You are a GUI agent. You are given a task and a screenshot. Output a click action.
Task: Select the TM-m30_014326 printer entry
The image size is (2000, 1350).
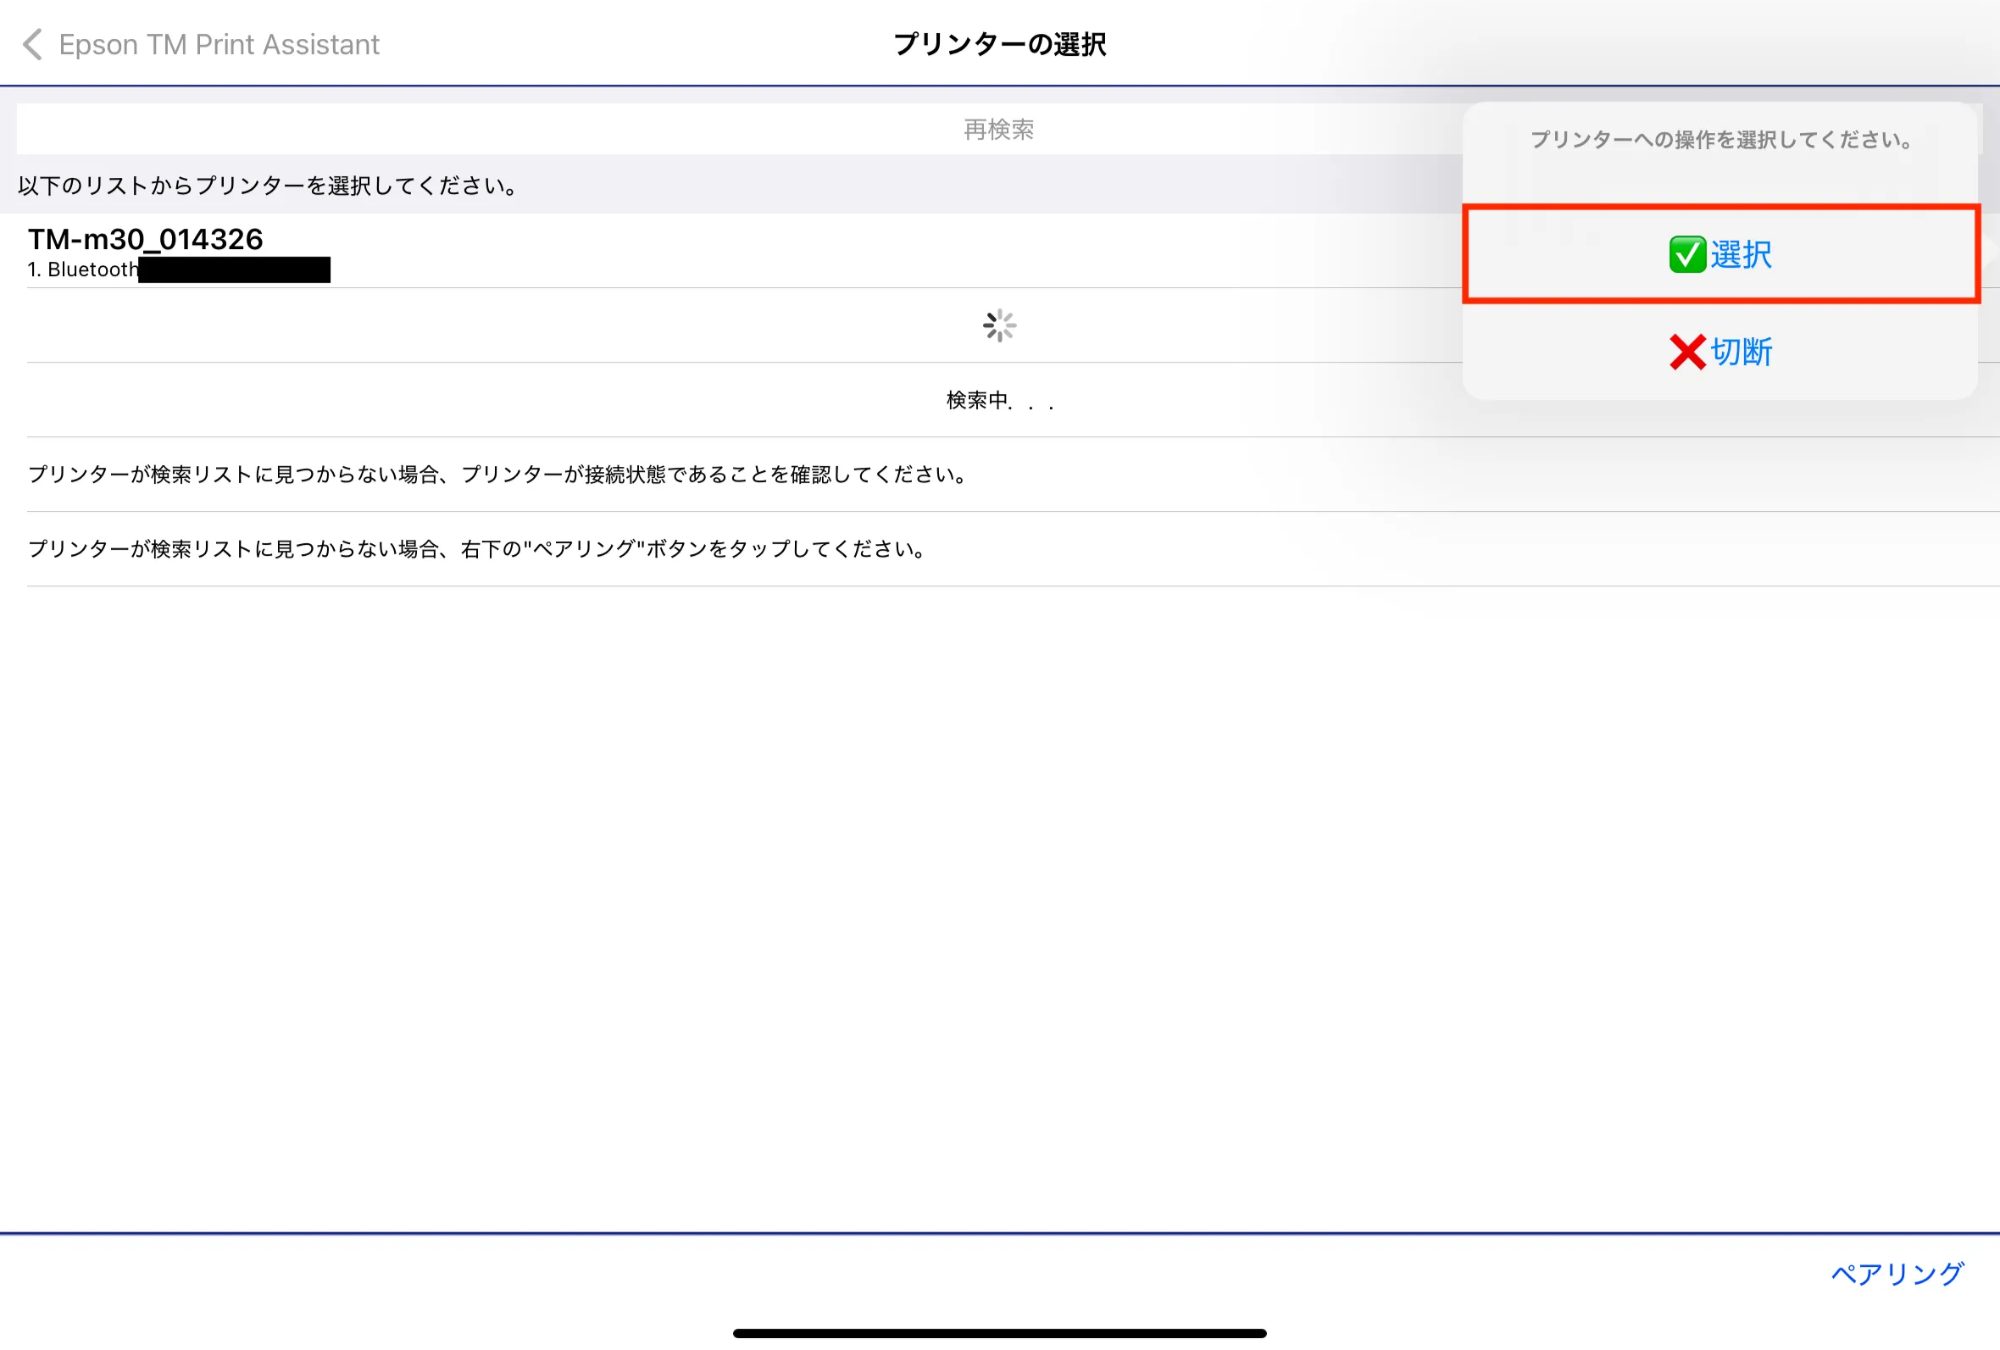[146, 240]
